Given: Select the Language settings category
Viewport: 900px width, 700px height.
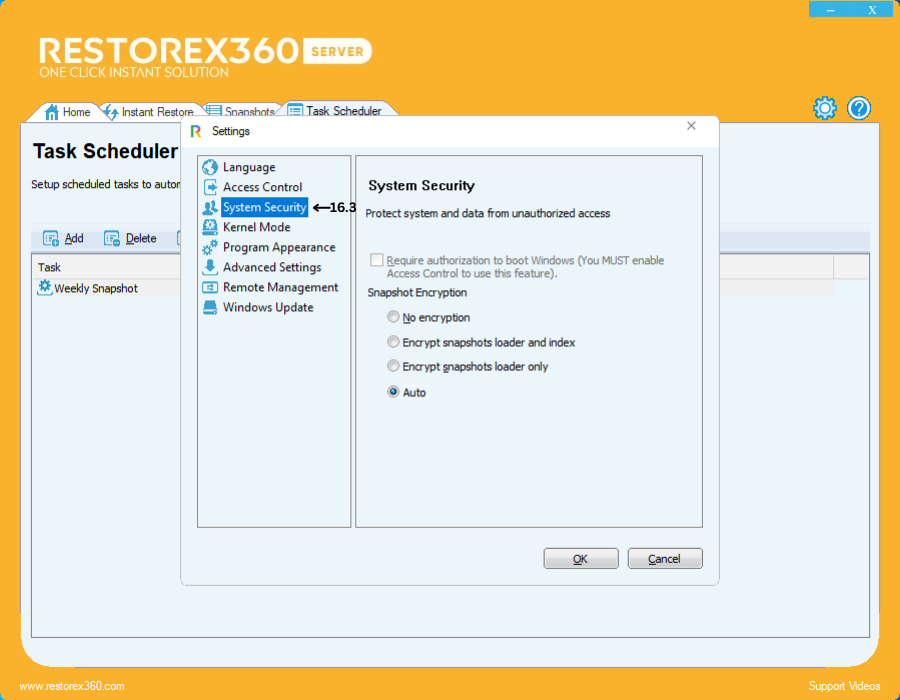Looking at the screenshot, I should [249, 167].
